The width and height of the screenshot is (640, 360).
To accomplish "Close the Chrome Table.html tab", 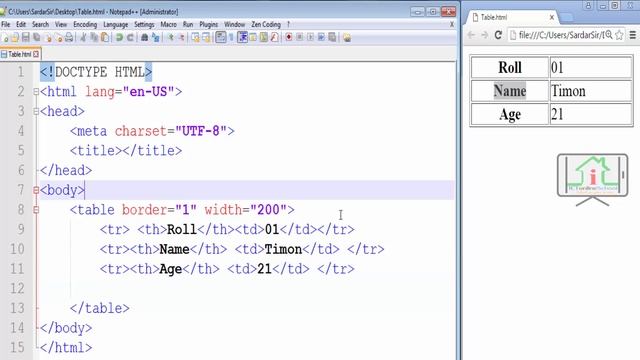I will click(552, 17).
